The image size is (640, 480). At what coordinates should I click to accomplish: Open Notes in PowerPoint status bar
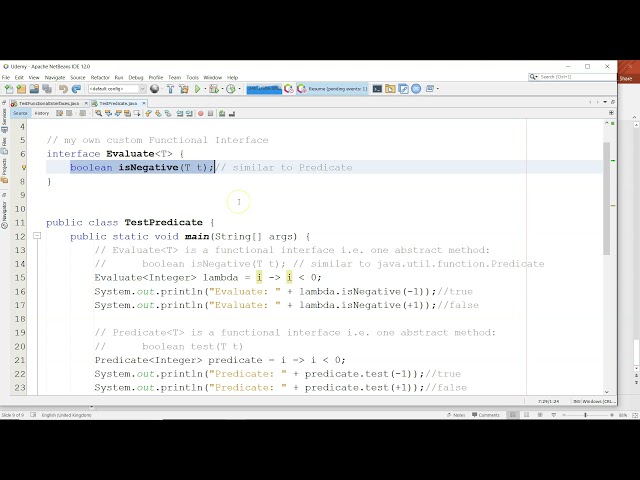pyautogui.click(x=456, y=415)
